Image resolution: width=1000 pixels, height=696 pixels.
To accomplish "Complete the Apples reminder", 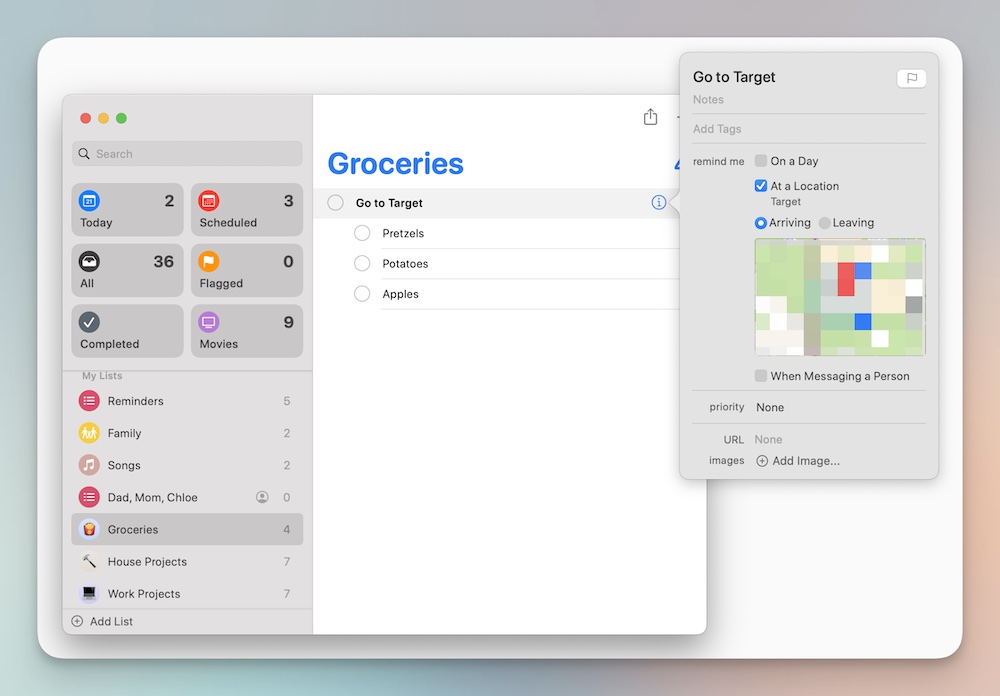I will [362, 293].
